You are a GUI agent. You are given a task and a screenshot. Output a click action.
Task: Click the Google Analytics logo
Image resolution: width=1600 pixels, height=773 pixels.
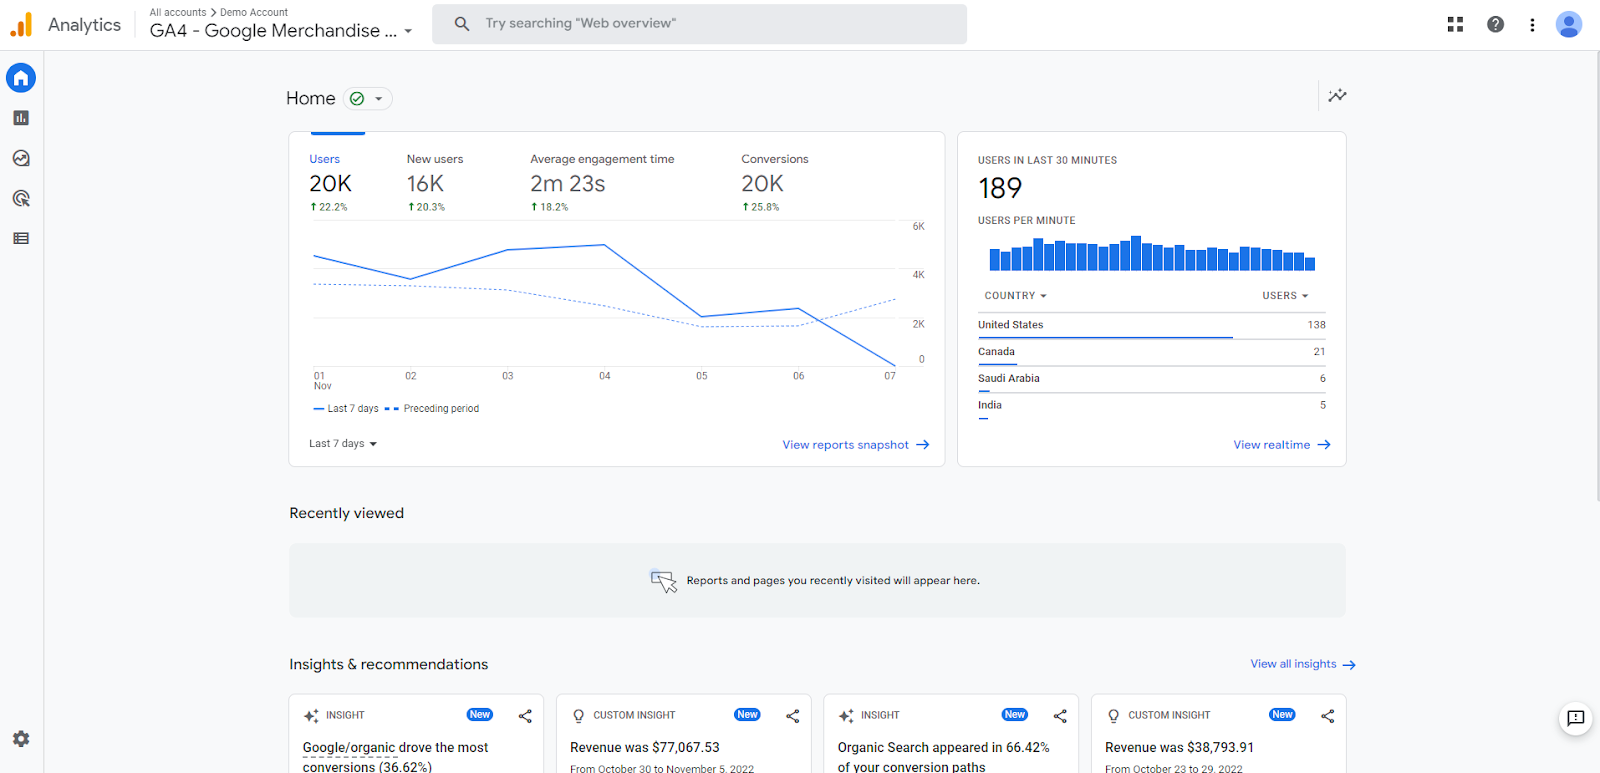click(x=21, y=25)
